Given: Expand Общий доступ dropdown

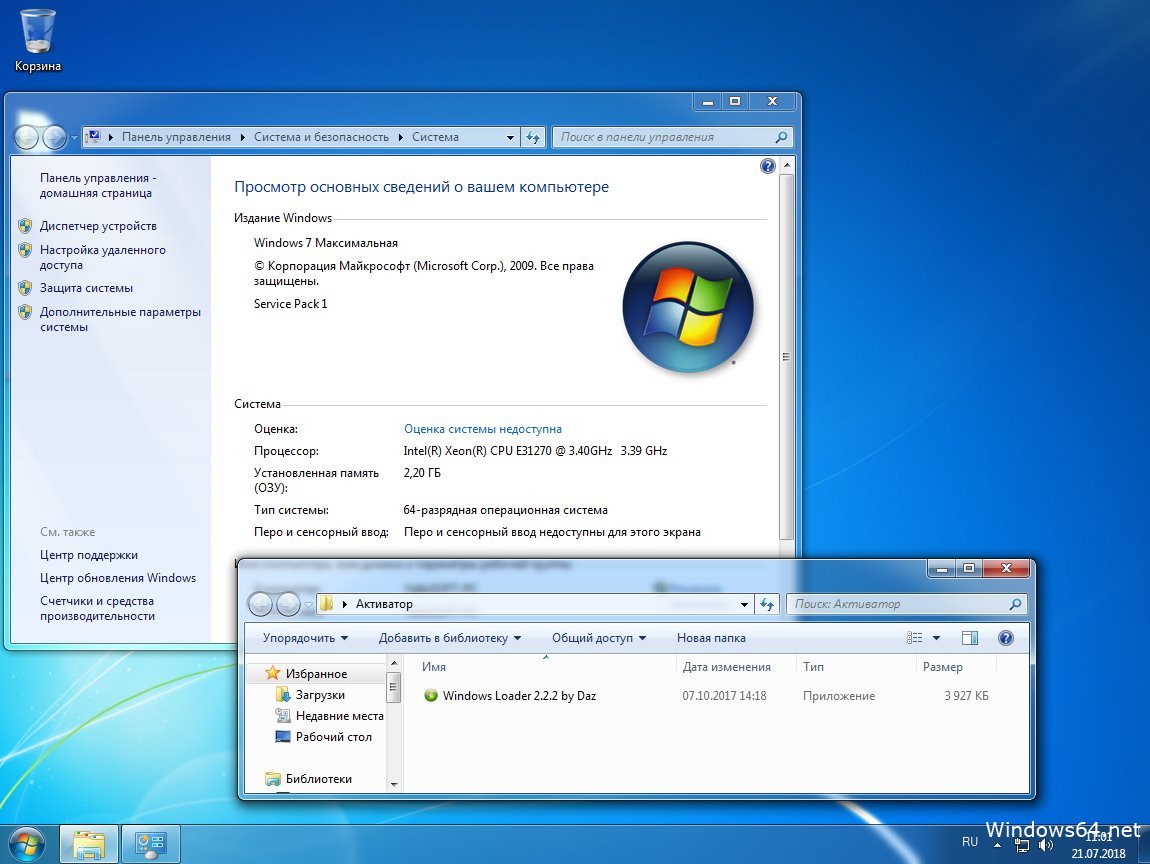Looking at the screenshot, I should pyautogui.click(x=599, y=638).
